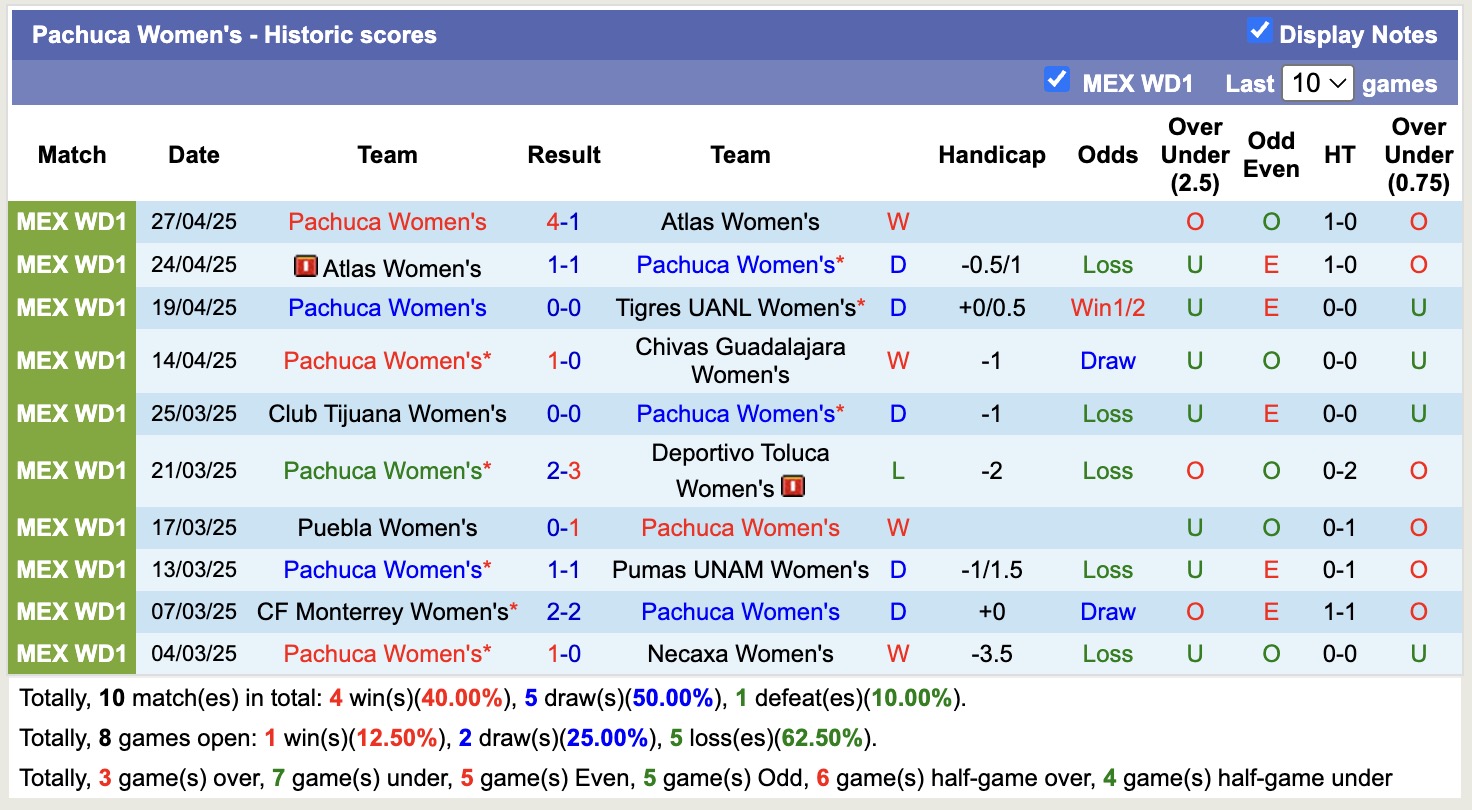Select Necaxa Women's team link
Viewport: 1472px width, 810px height.
[x=740, y=654]
